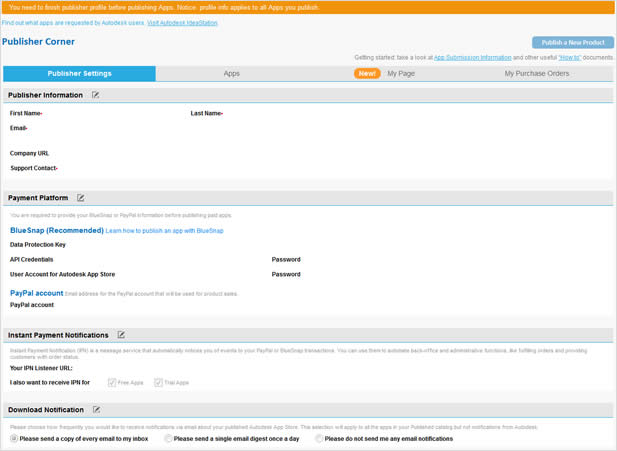
Task: Click the Payment Platform edit icon
Action: click(x=81, y=198)
